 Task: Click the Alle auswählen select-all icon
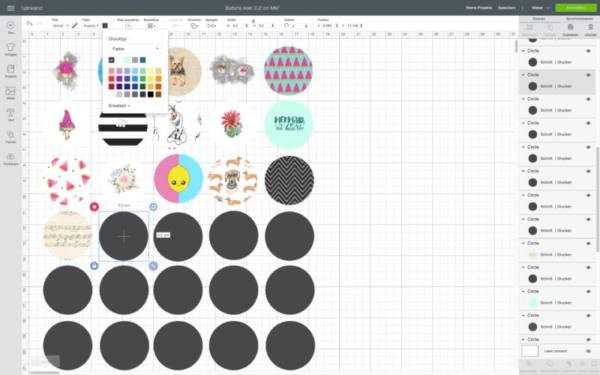(x=129, y=26)
